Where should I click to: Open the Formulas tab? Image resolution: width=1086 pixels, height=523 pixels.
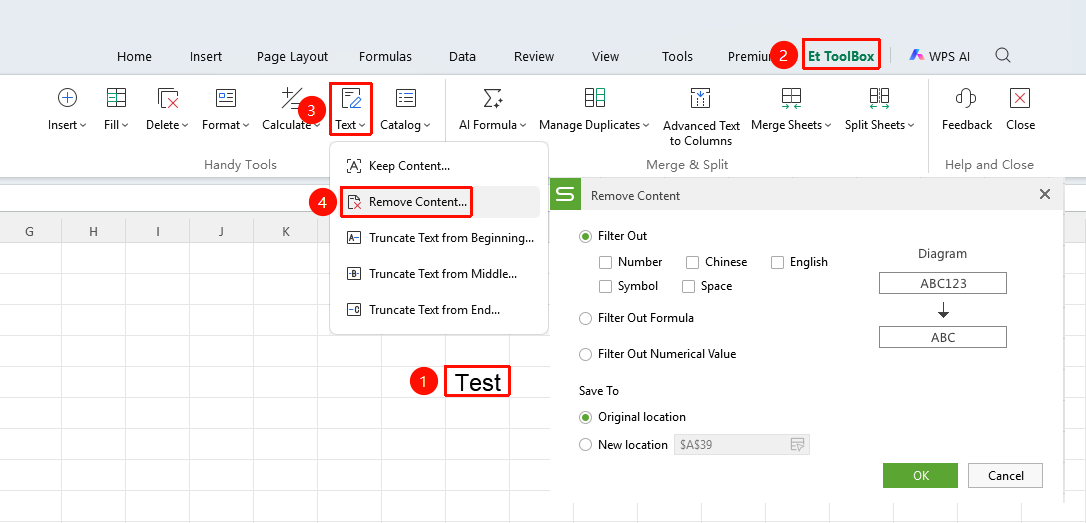tap(385, 57)
